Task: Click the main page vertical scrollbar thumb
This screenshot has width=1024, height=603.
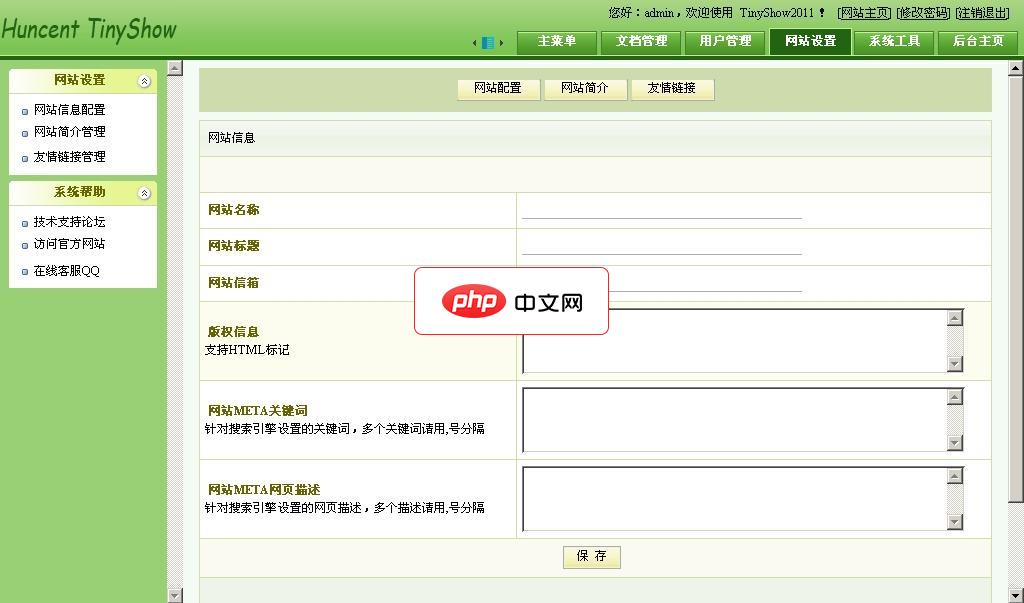Action: click(1016, 289)
